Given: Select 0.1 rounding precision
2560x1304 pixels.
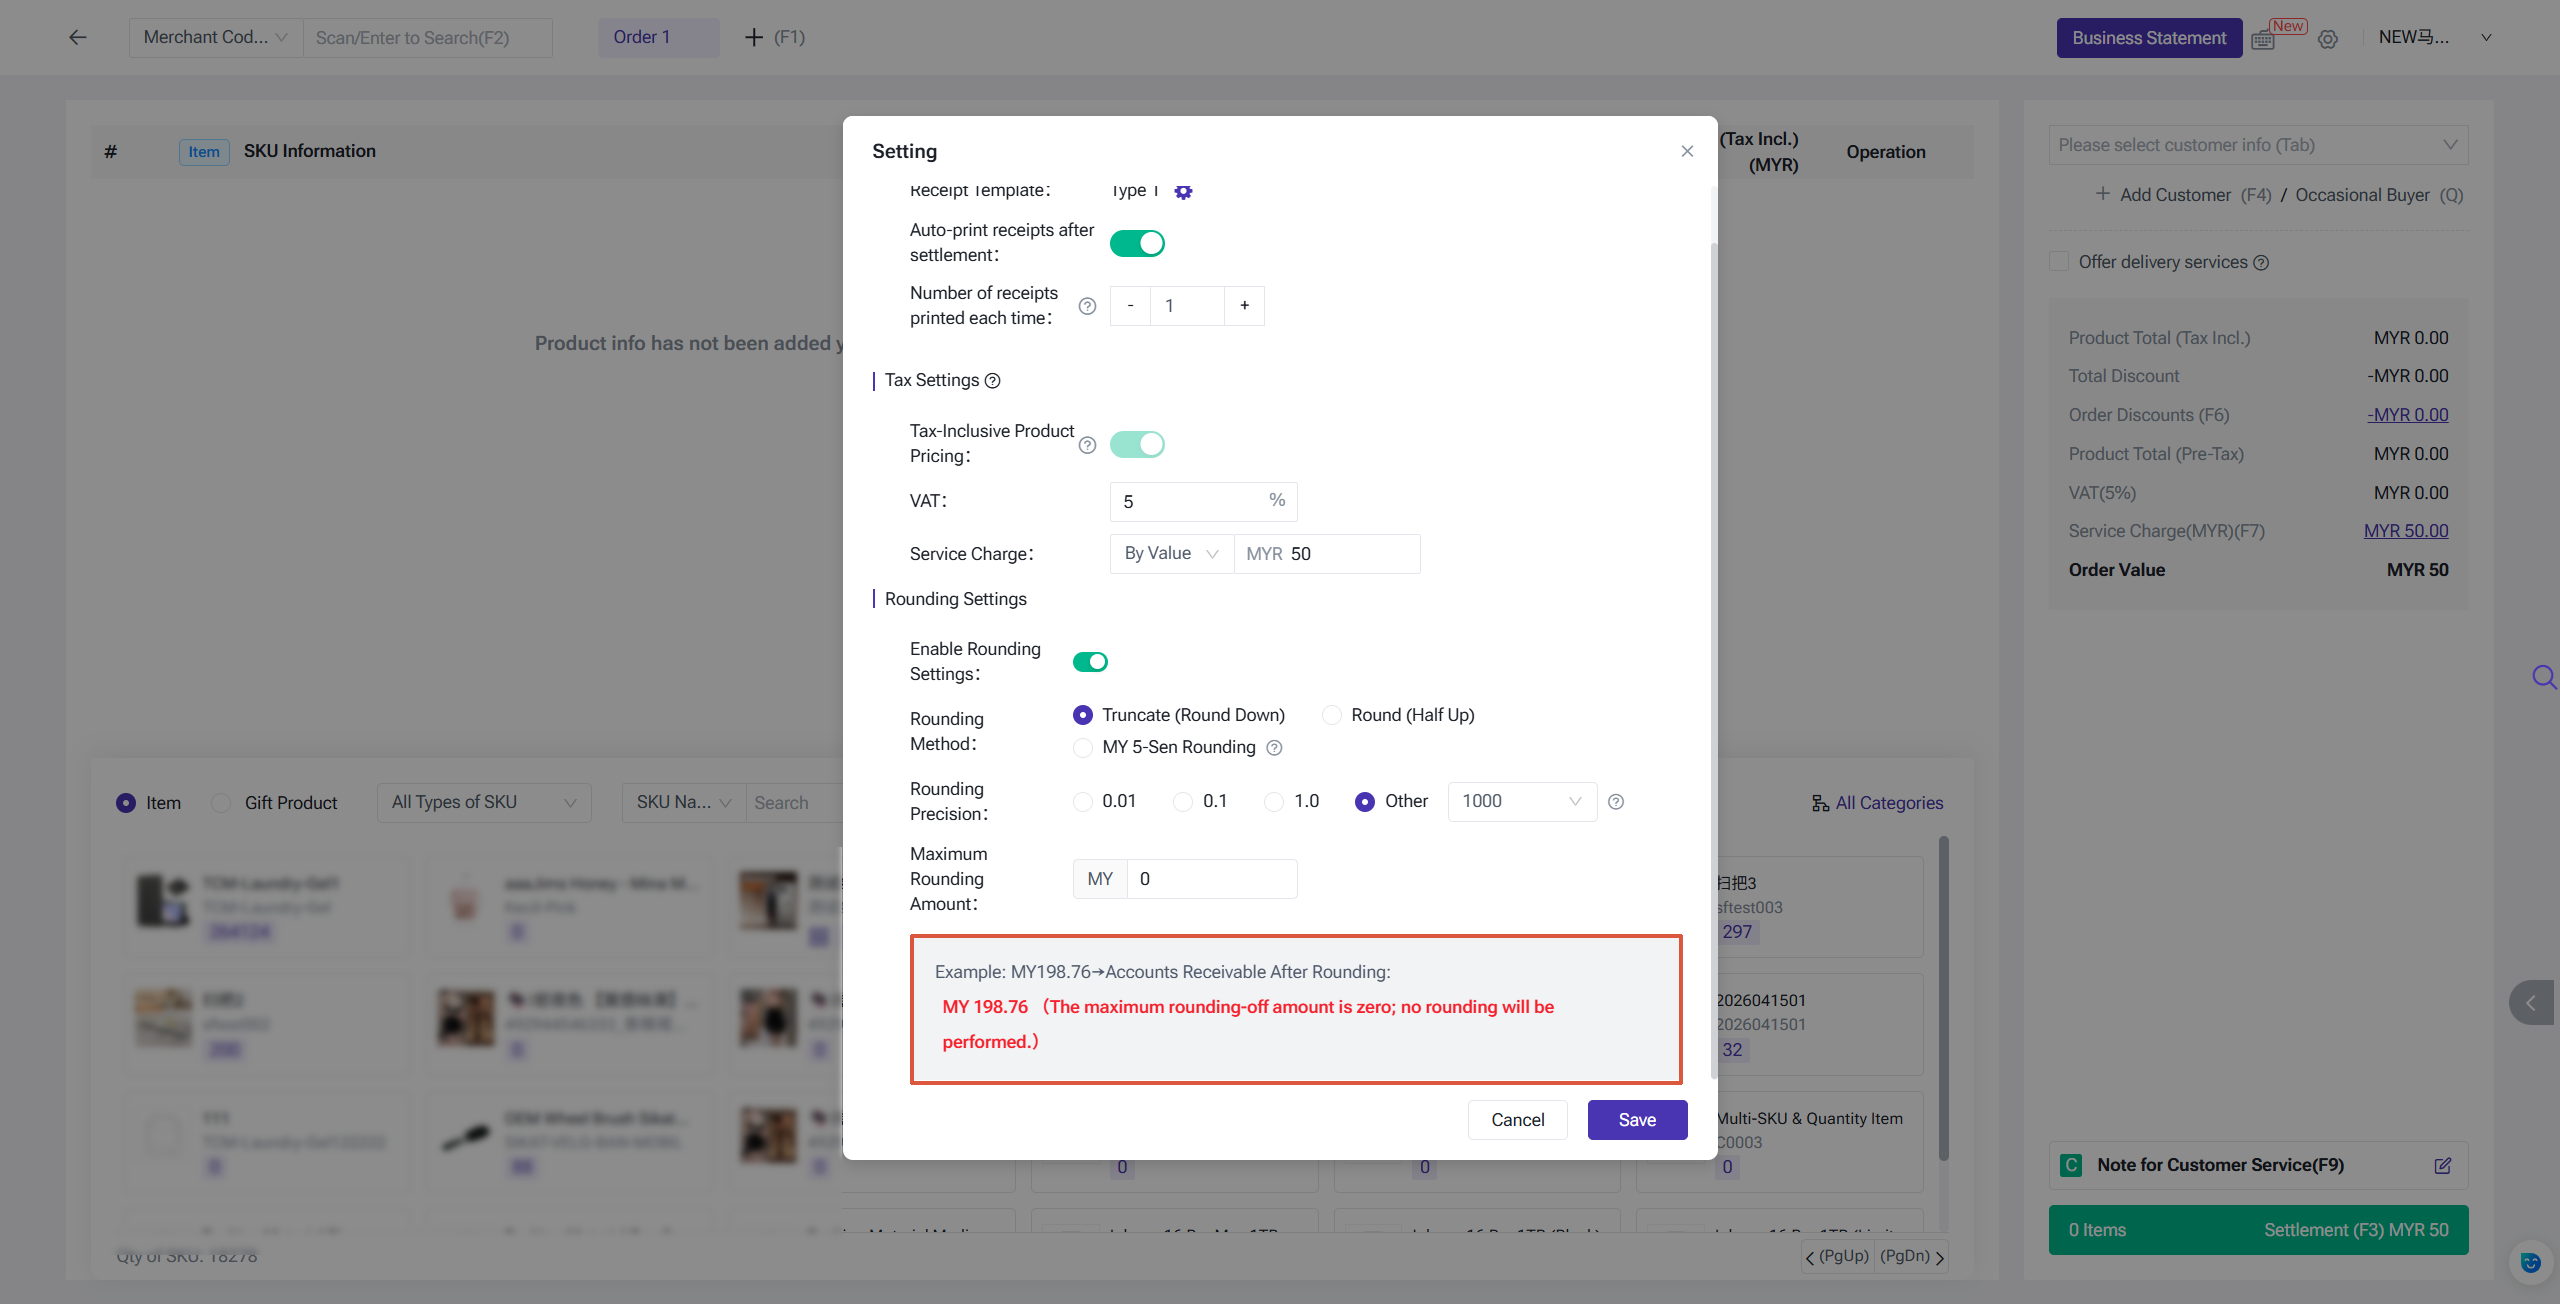Looking at the screenshot, I should click(x=1183, y=802).
